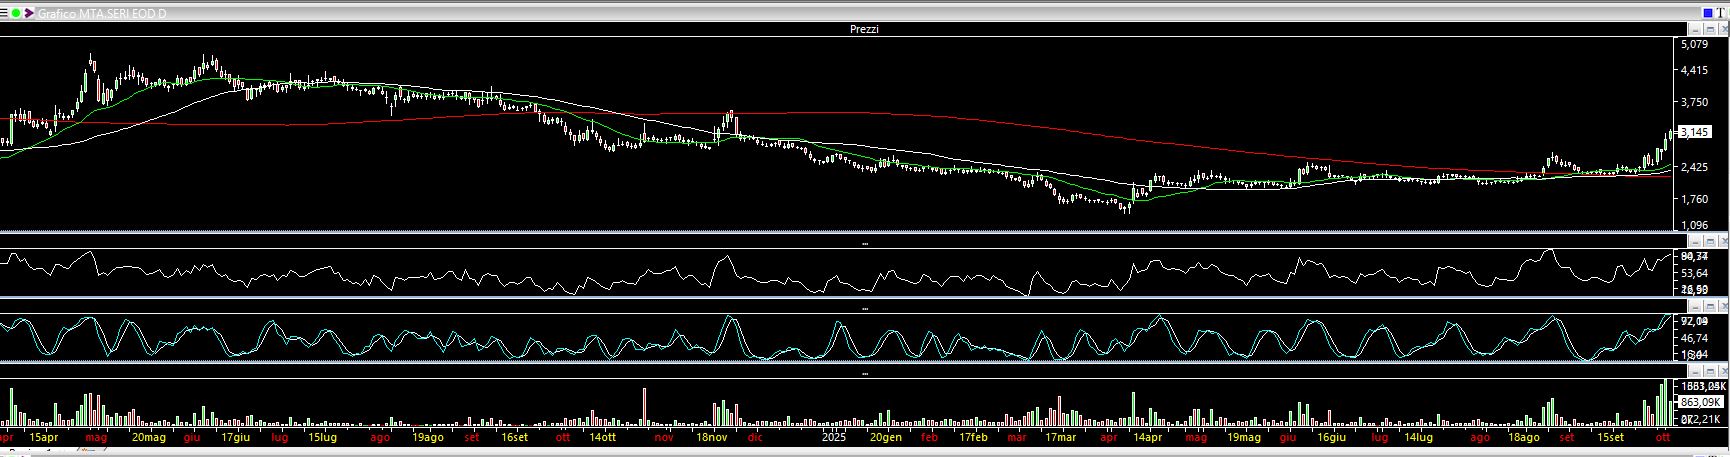Minimize the Prezzi price pane
Screen dimensions: 1730x457
pyautogui.click(x=1696, y=30)
